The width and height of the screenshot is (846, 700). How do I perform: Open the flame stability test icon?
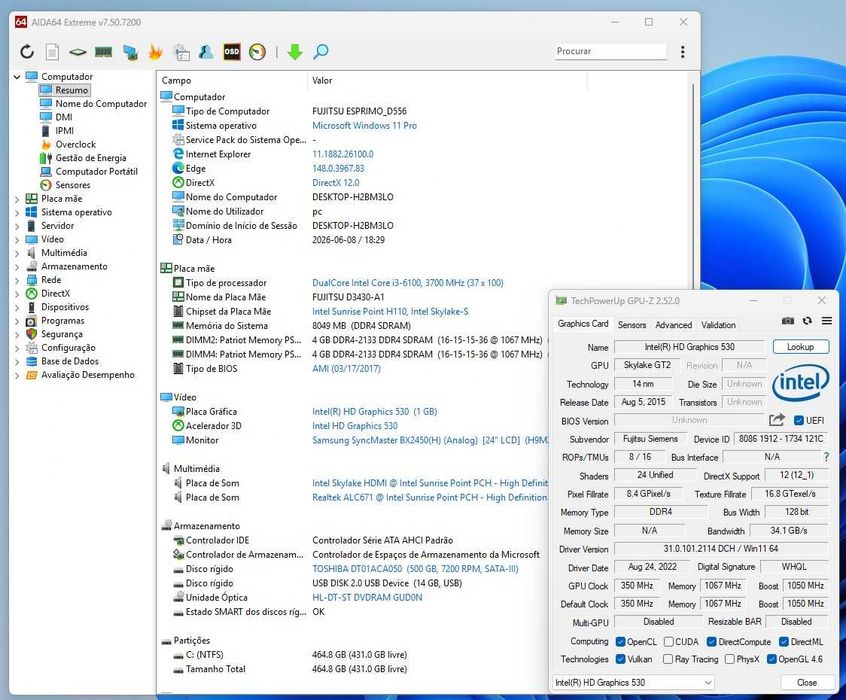point(155,52)
